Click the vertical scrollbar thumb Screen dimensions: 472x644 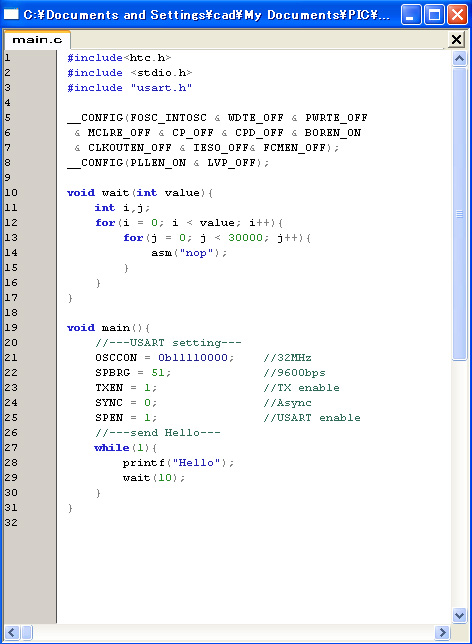(459, 214)
